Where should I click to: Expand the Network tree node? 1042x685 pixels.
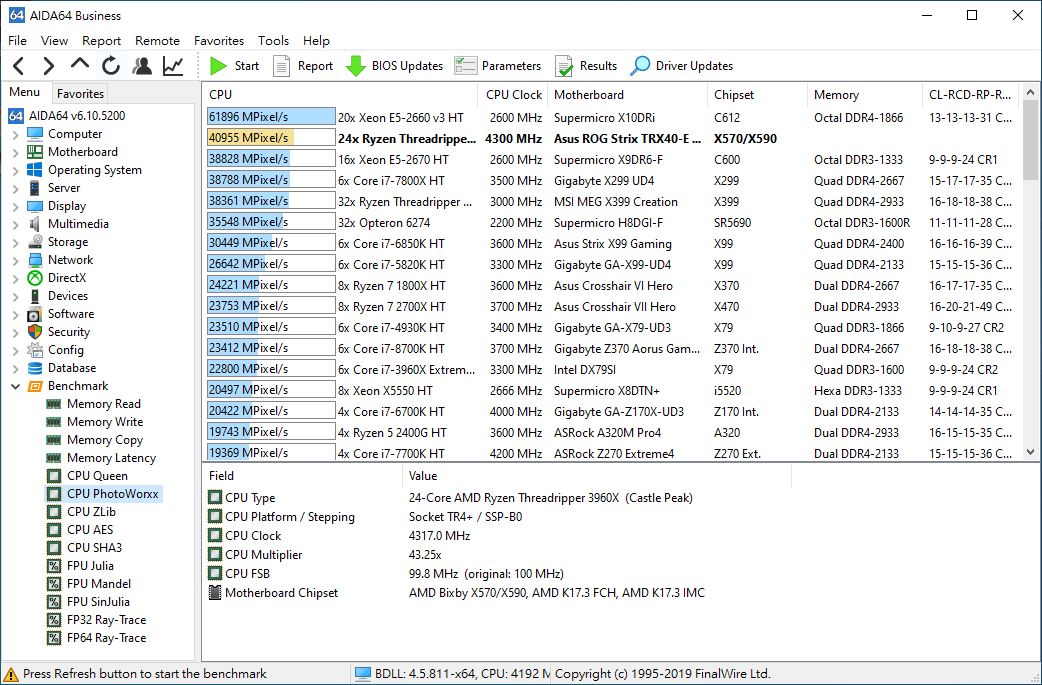pos(15,260)
